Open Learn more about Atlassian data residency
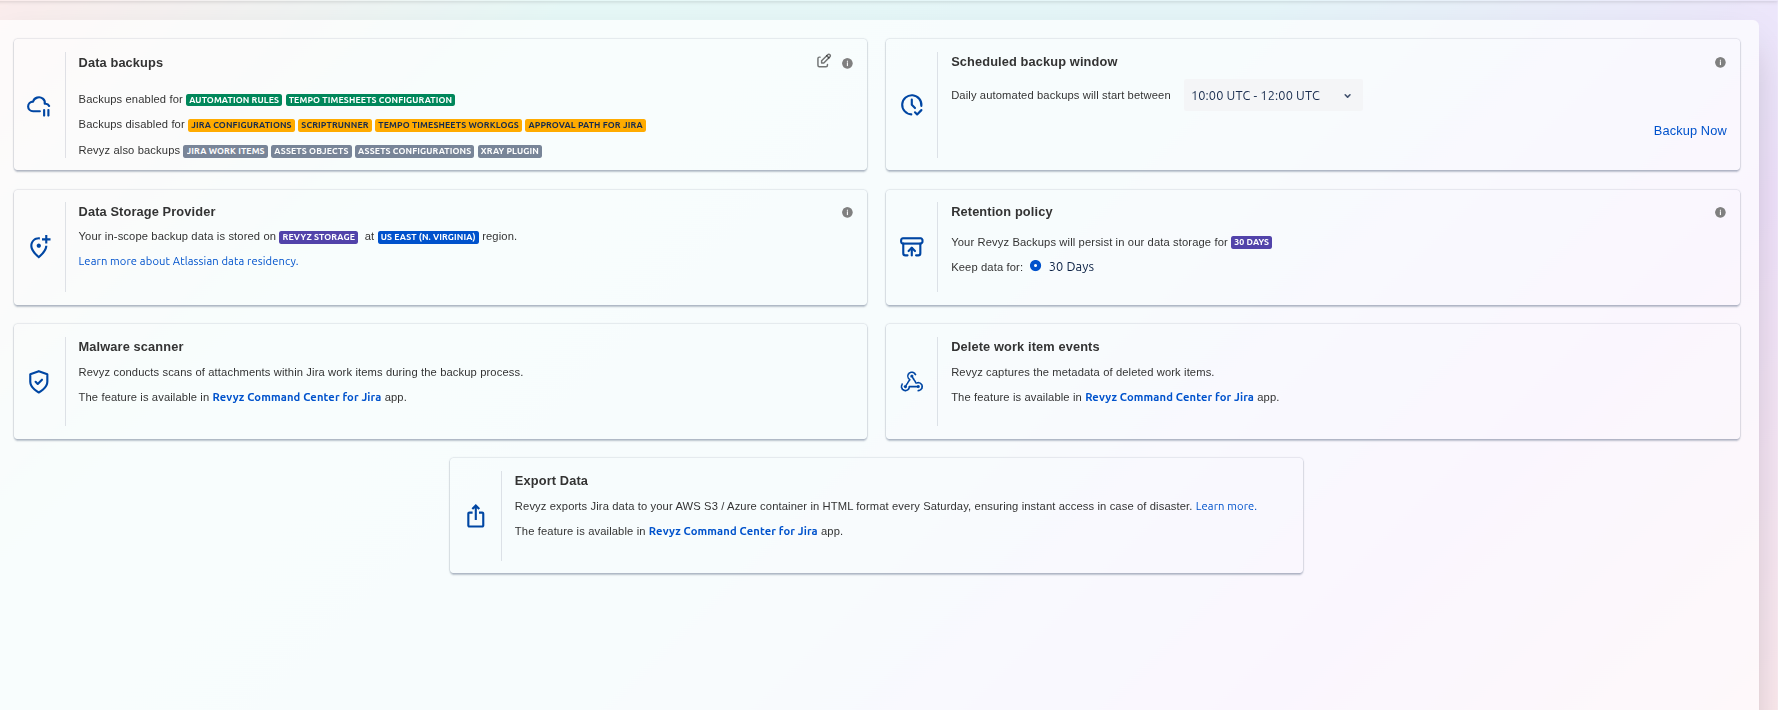This screenshot has width=1778, height=710. [x=188, y=261]
